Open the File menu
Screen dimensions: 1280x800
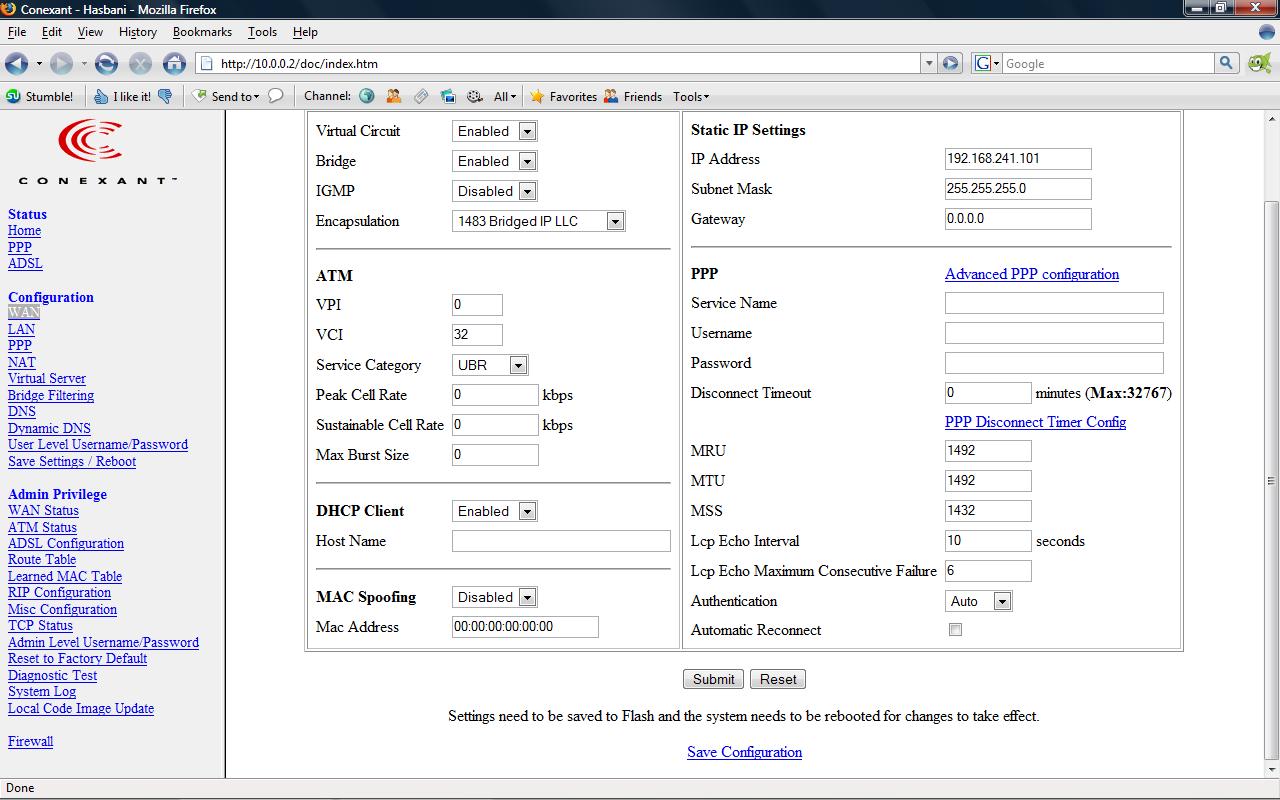[17, 32]
